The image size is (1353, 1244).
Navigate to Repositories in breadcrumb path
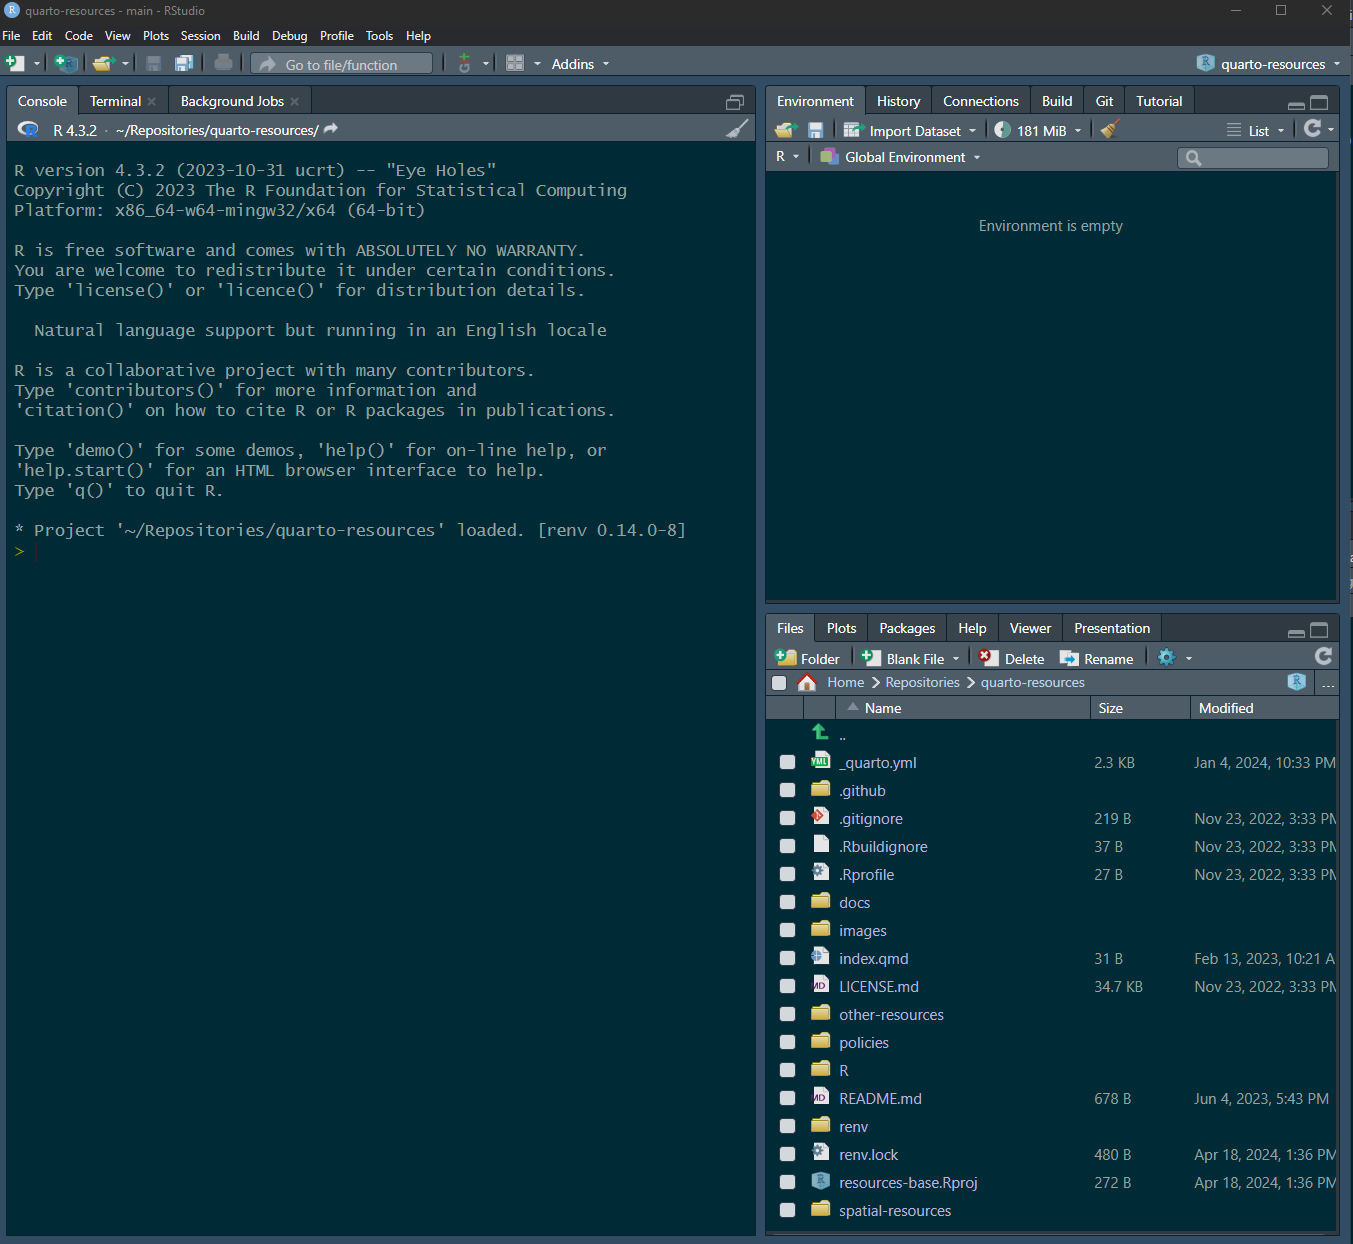pyautogui.click(x=922, y=682)
